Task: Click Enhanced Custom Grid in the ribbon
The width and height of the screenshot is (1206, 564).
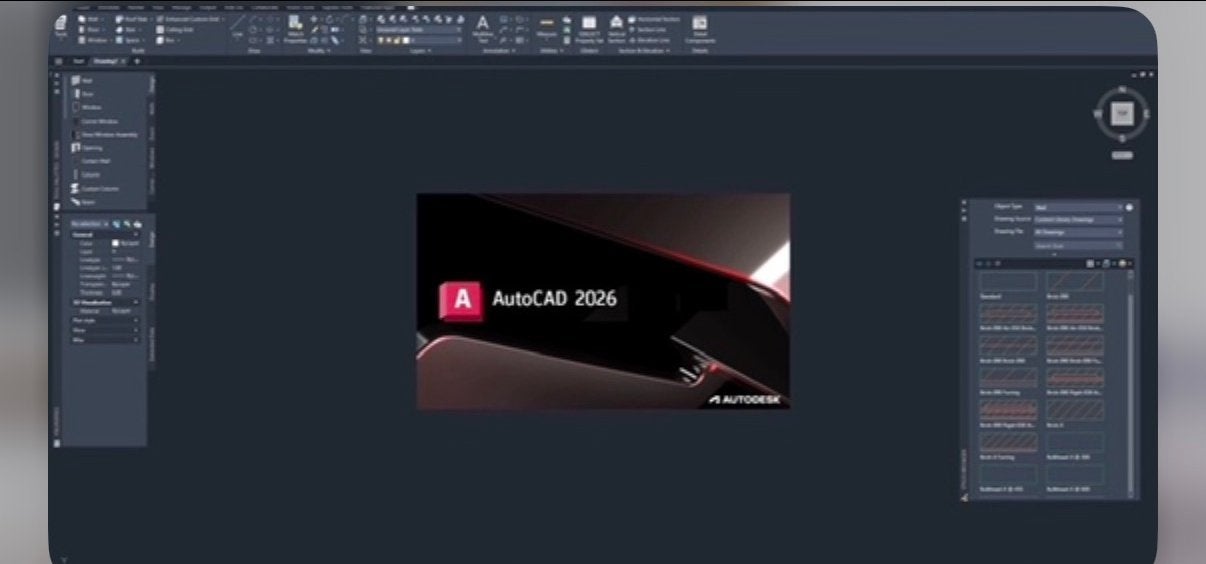Action: coord(190,19)
